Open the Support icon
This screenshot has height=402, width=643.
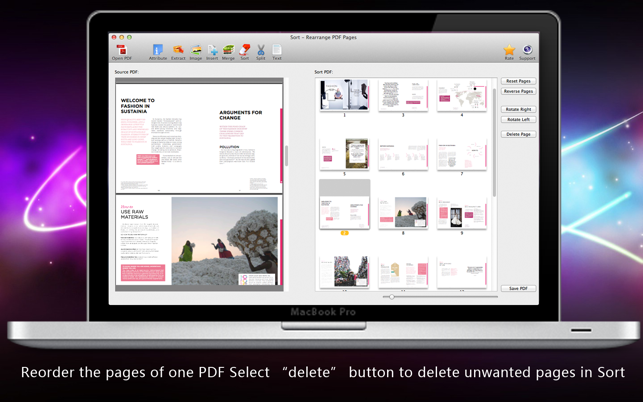coord(527,52)
